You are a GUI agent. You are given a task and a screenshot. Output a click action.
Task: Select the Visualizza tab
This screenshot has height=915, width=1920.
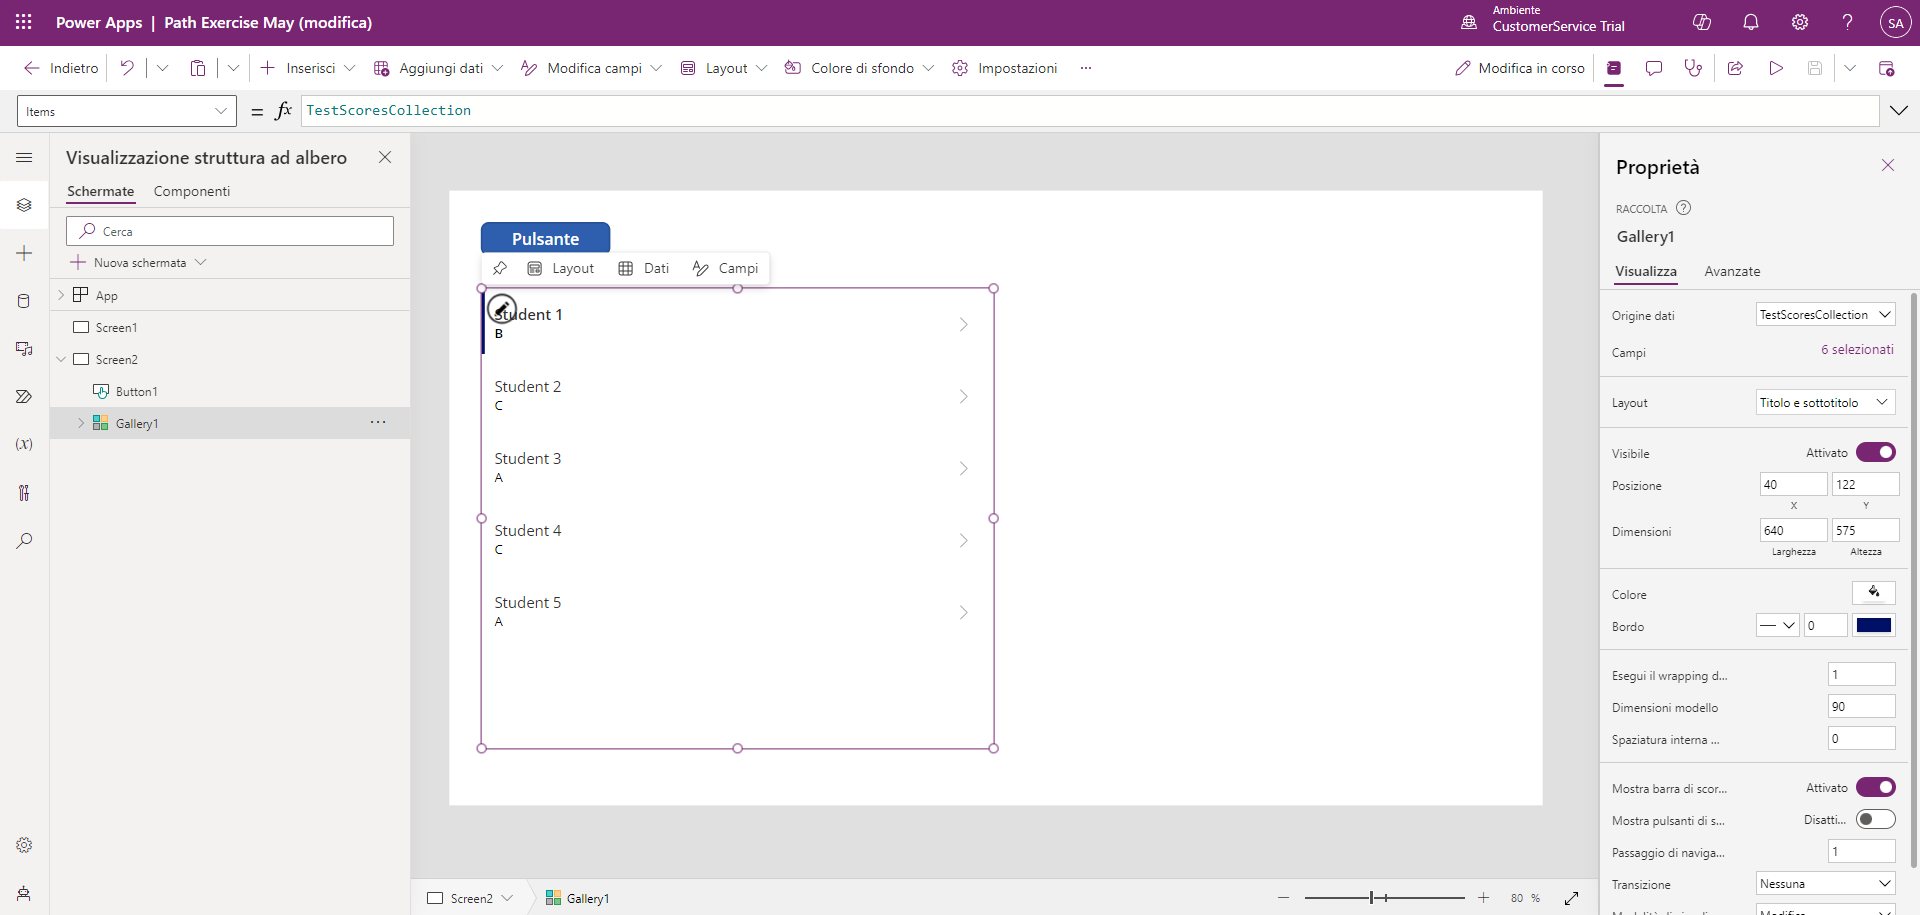(1646, 271)
